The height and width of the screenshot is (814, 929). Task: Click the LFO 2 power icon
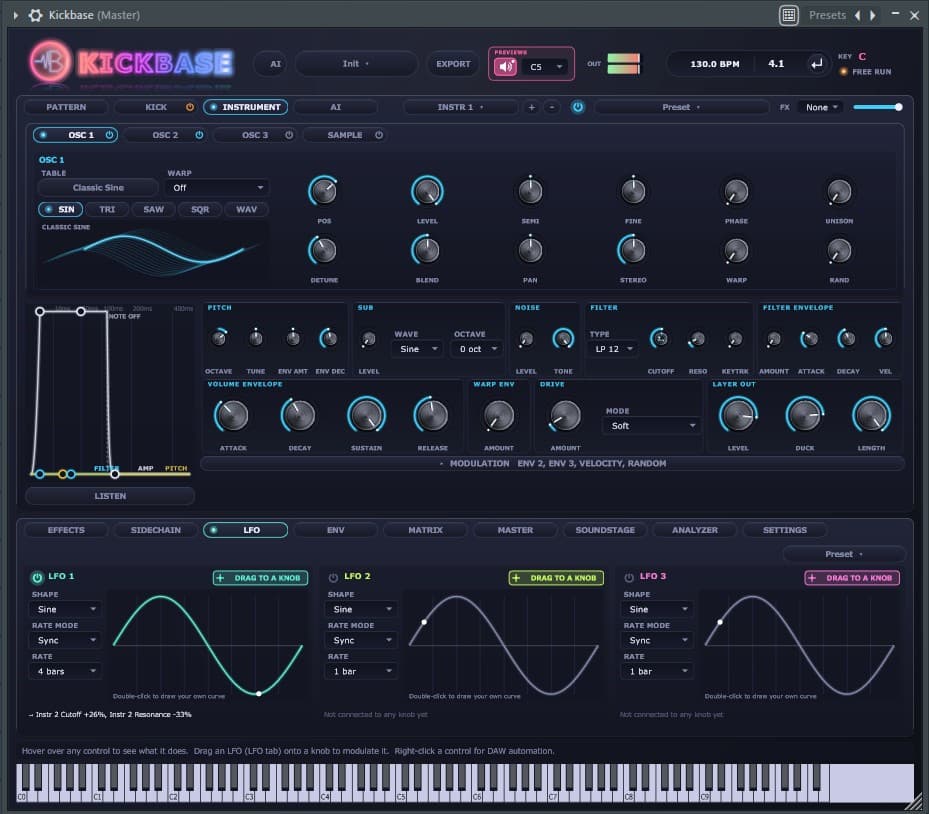(333, 577)
